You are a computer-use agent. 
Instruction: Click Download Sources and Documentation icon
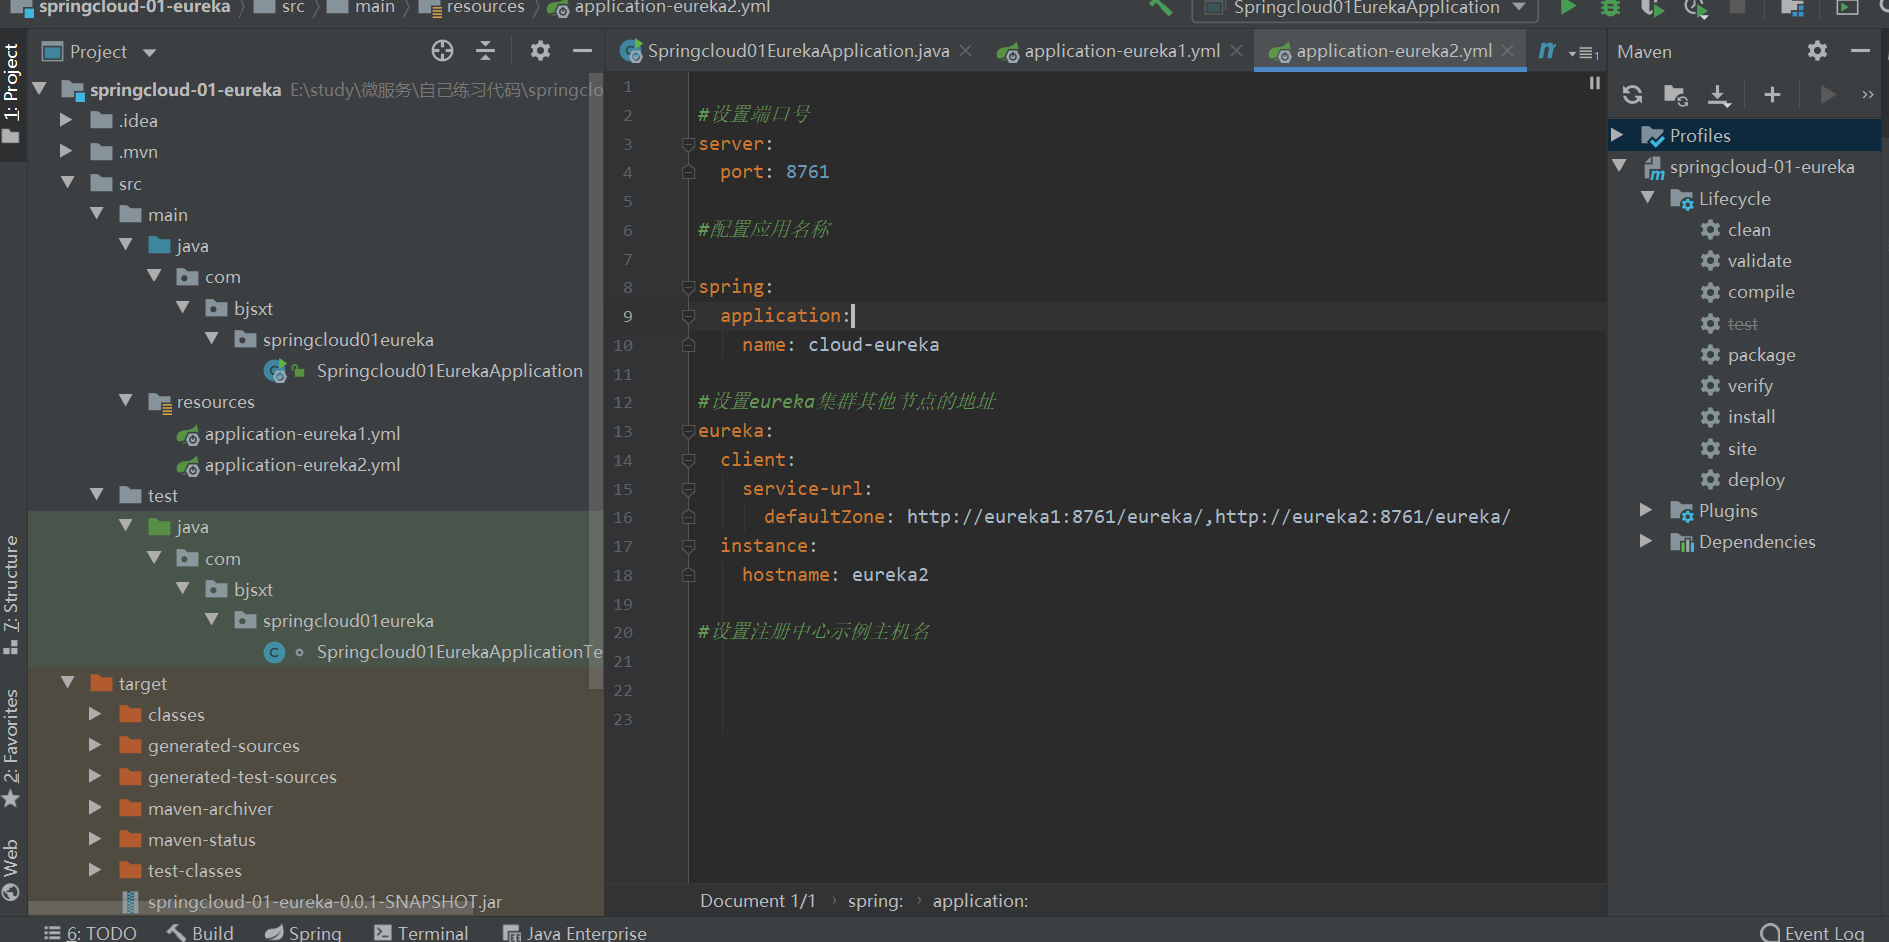(x=1719, y=95)
